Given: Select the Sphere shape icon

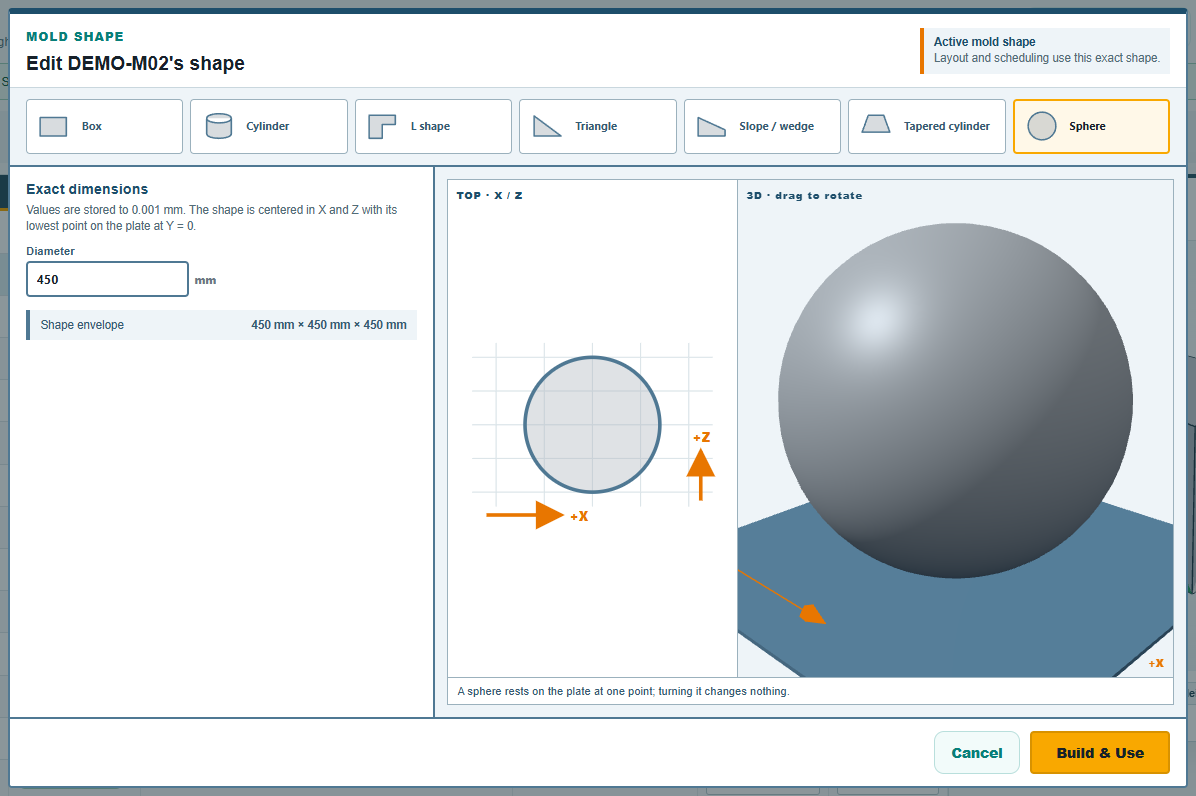Looking at the screenshot, I should tap(1041, 127).
